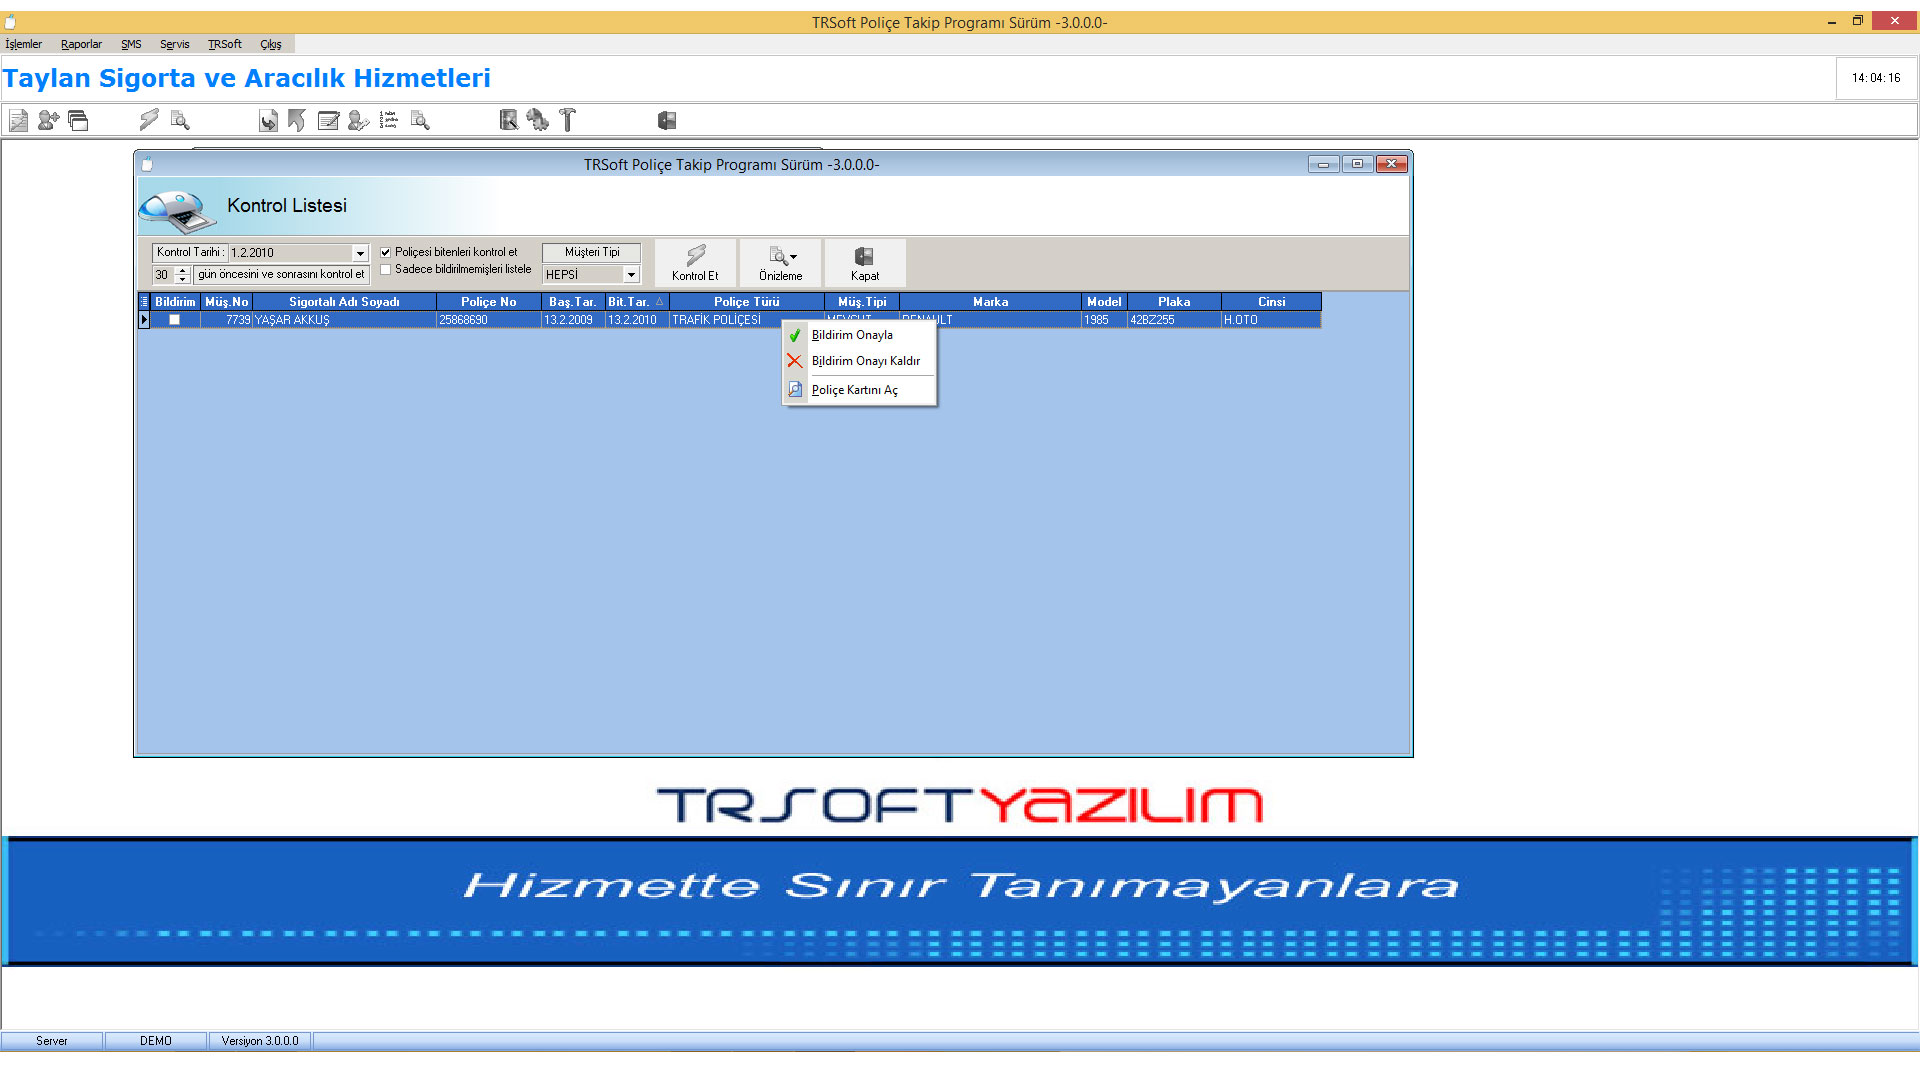1920x1080 pixels.
Task: Click the TRAFİK POLİÇESİ cell
Action: point(725,320)
